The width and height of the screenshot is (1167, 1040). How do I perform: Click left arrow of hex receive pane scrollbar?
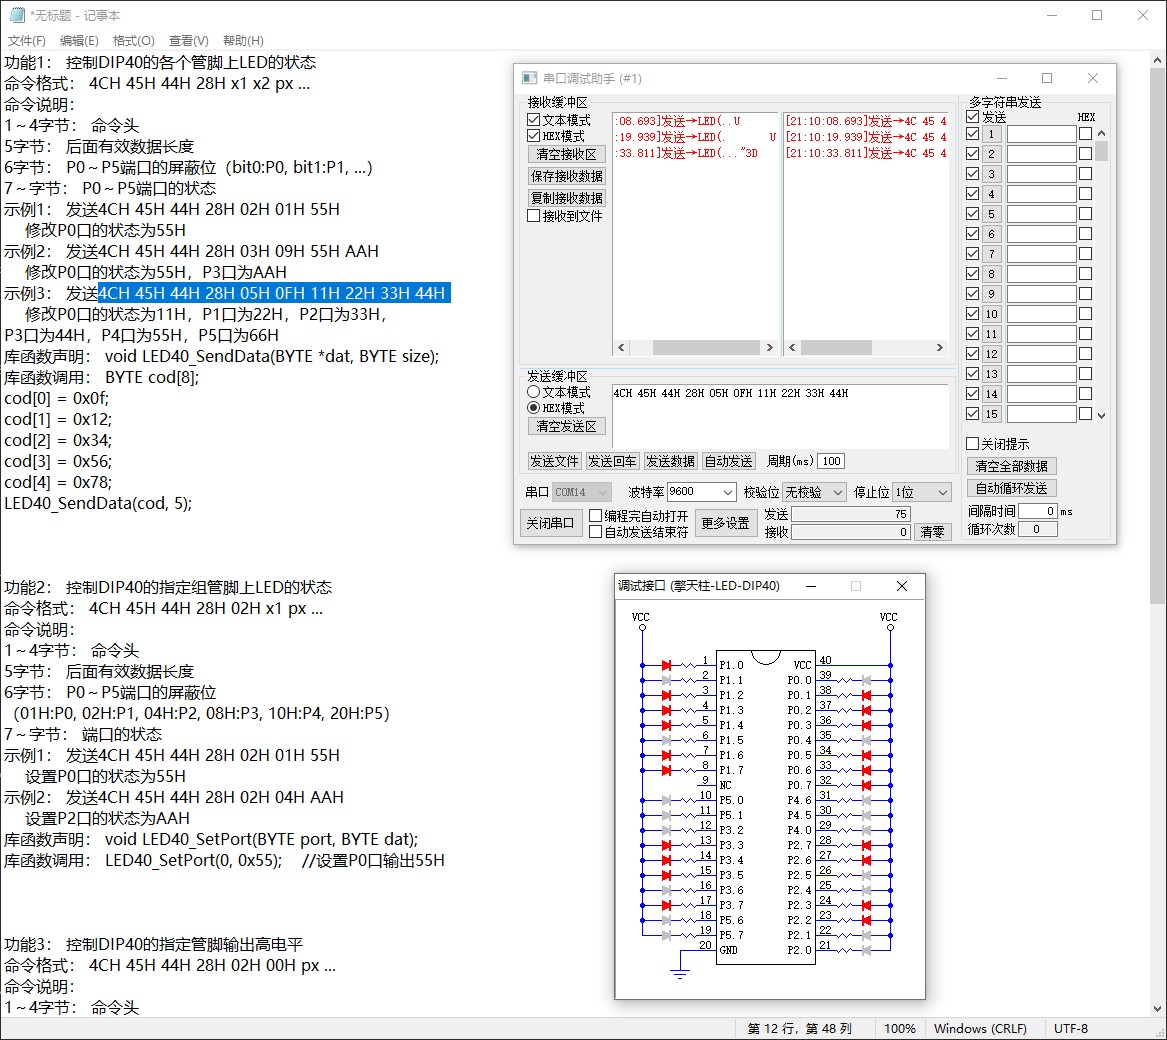[792, 348]
